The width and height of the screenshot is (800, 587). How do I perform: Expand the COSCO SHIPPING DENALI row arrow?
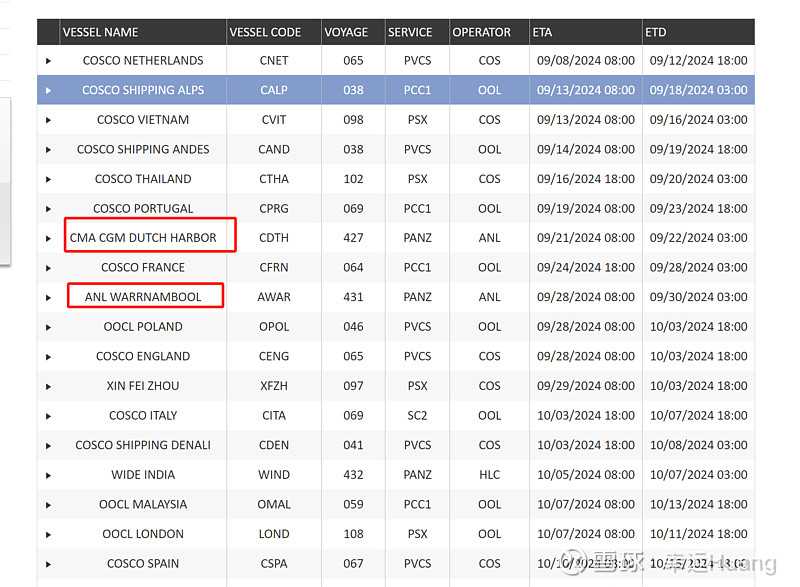click(48, 445)
